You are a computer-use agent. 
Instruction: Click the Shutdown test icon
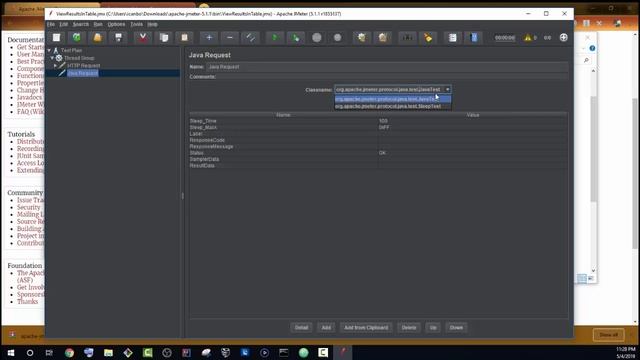(x=338, y=38)
